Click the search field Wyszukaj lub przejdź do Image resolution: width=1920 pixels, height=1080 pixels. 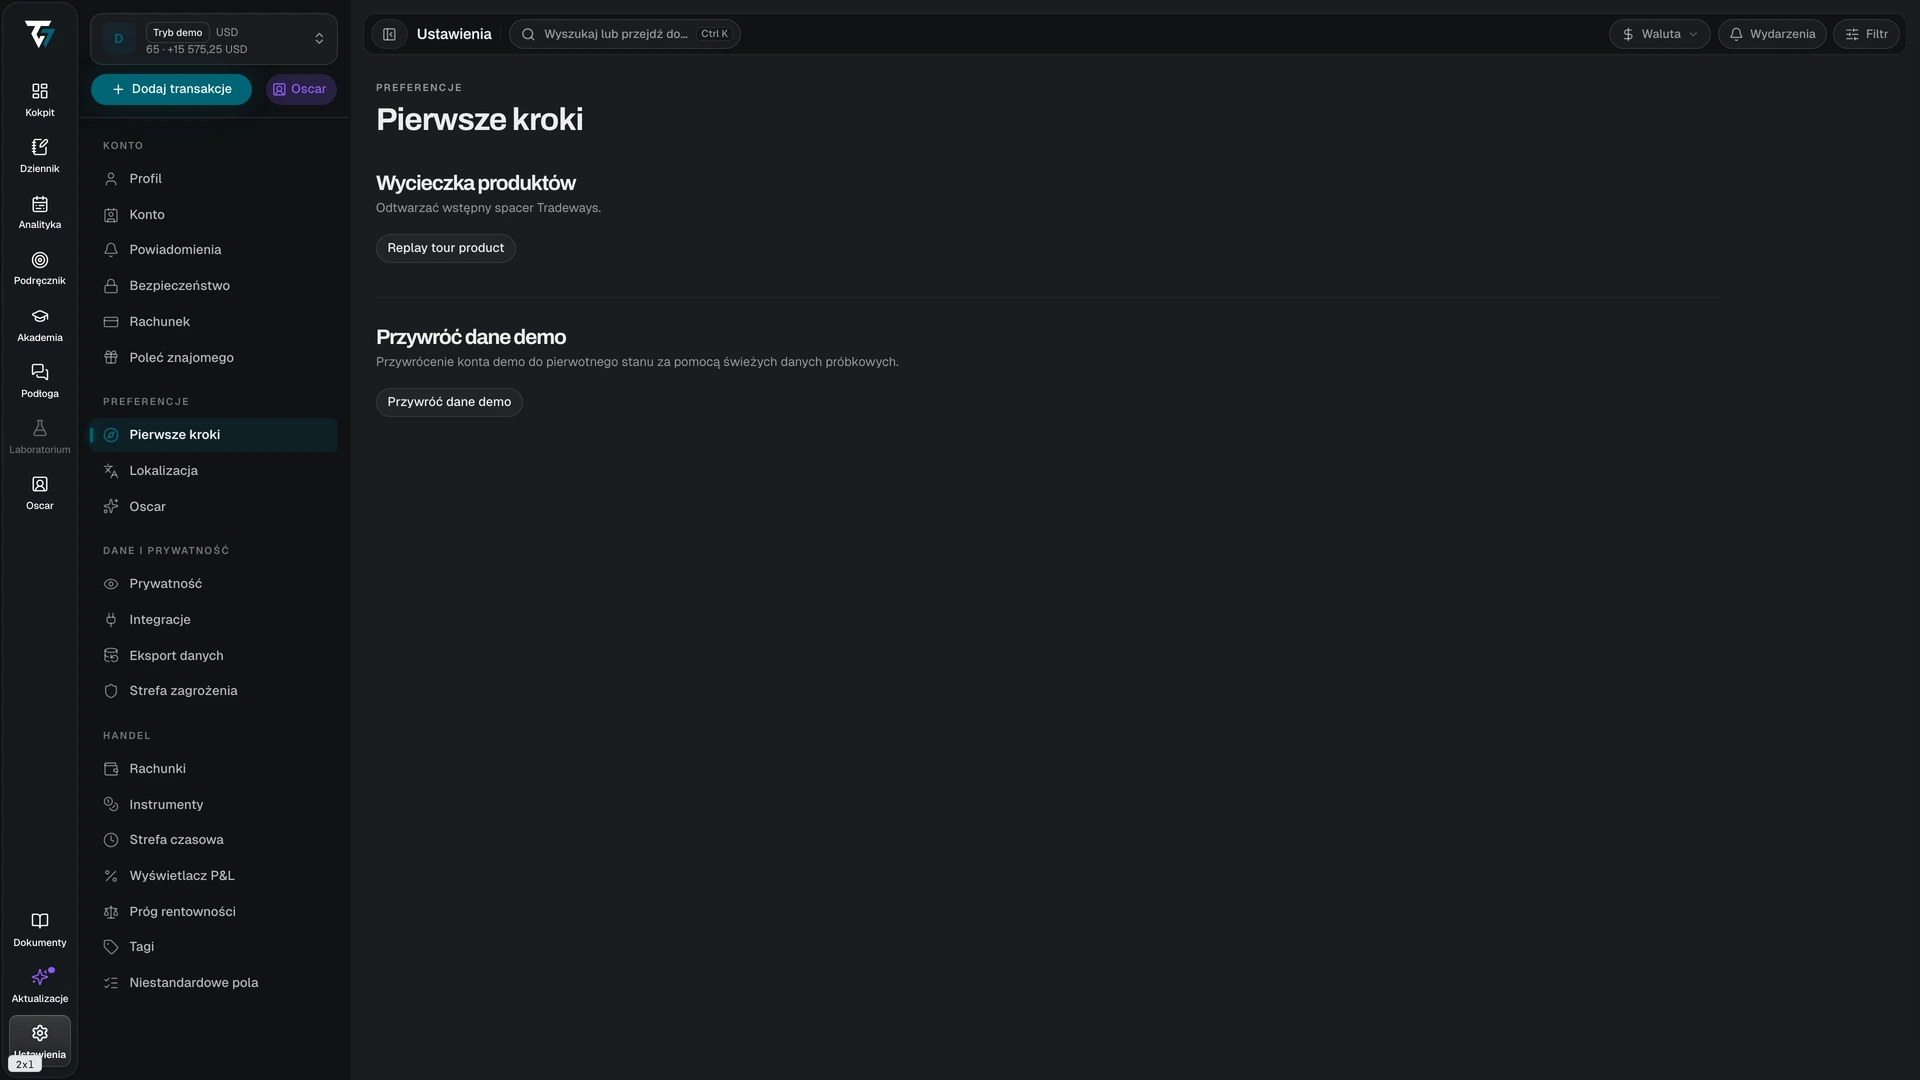pyautogui.click(x=625, y=34)
